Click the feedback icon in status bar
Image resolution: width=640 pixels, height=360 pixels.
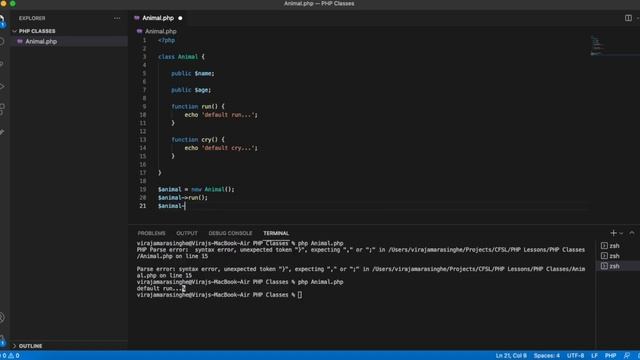pos(627,356)
